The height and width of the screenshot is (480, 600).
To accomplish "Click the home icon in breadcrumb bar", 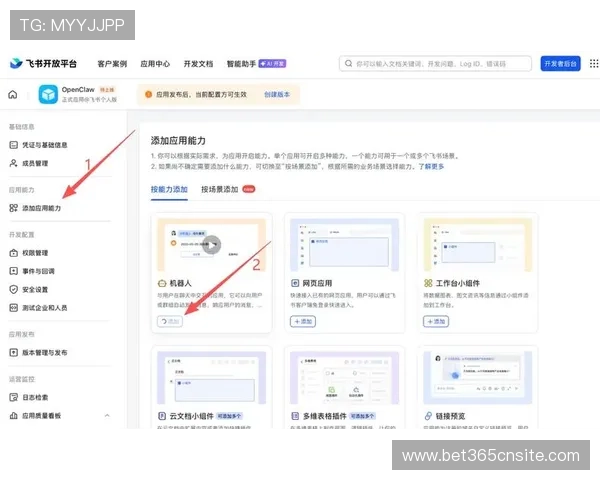I will (x=14, y=95).
